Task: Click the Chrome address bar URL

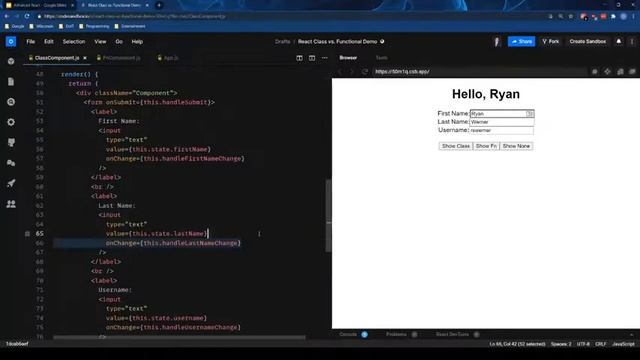Action: (x=135, y=16)
